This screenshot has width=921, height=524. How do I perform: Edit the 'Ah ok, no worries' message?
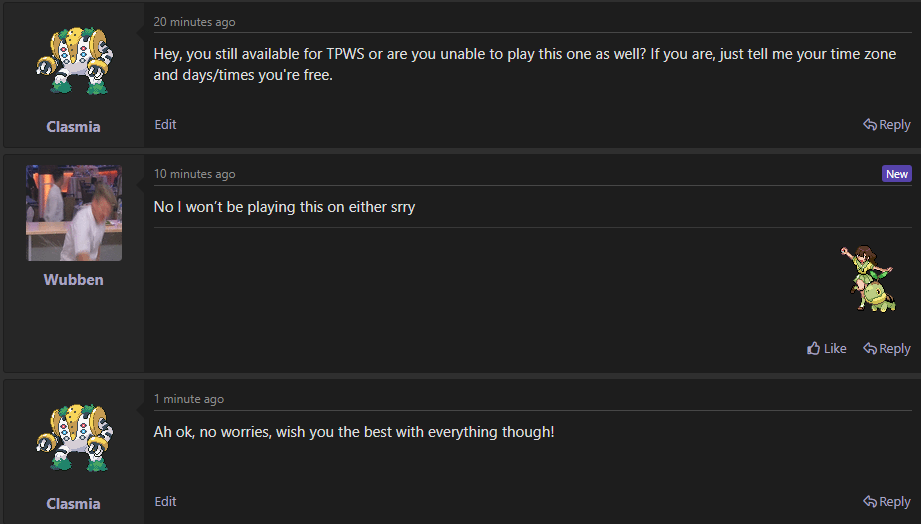coord(165,502)
